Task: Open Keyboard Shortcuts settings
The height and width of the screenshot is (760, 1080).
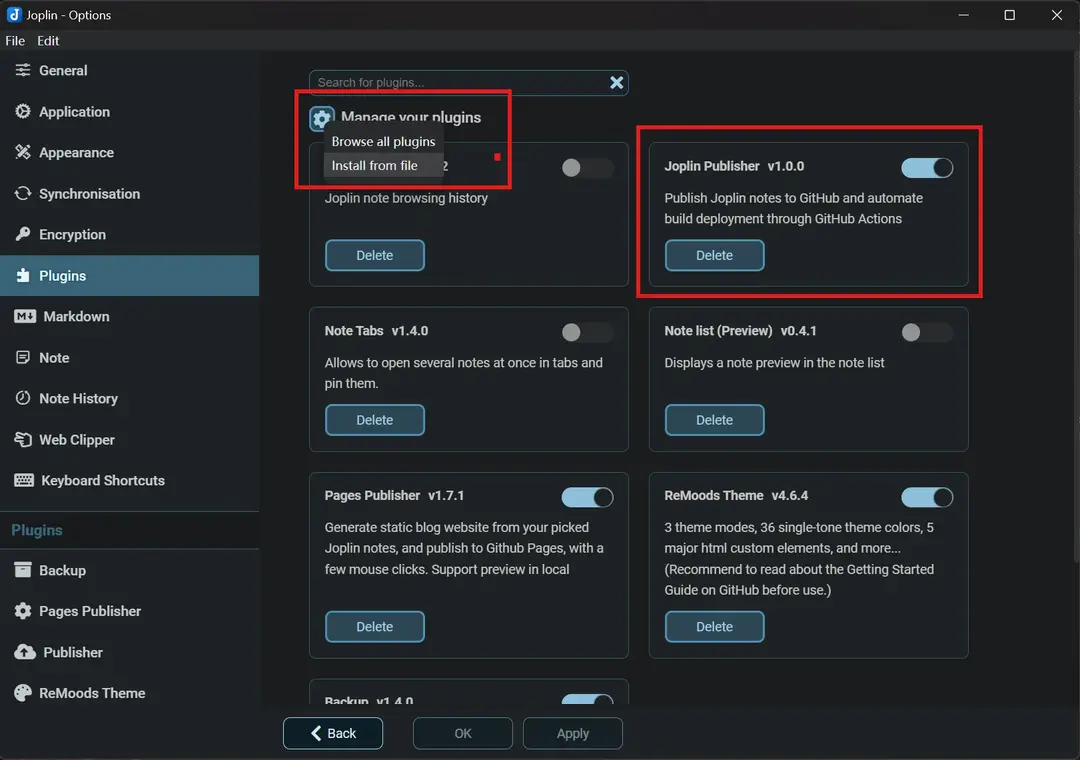Action: click(x=101, y=480)
